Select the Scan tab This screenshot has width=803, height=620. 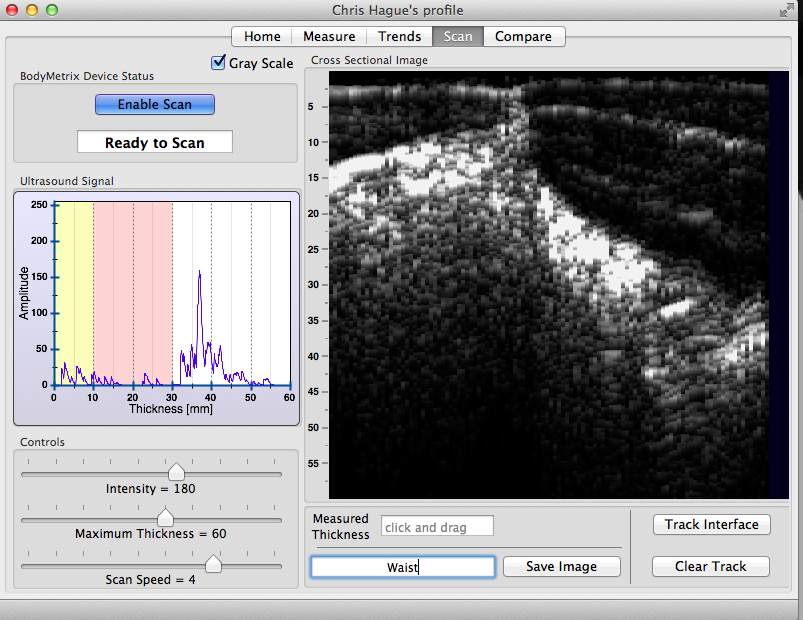[458, 36]
